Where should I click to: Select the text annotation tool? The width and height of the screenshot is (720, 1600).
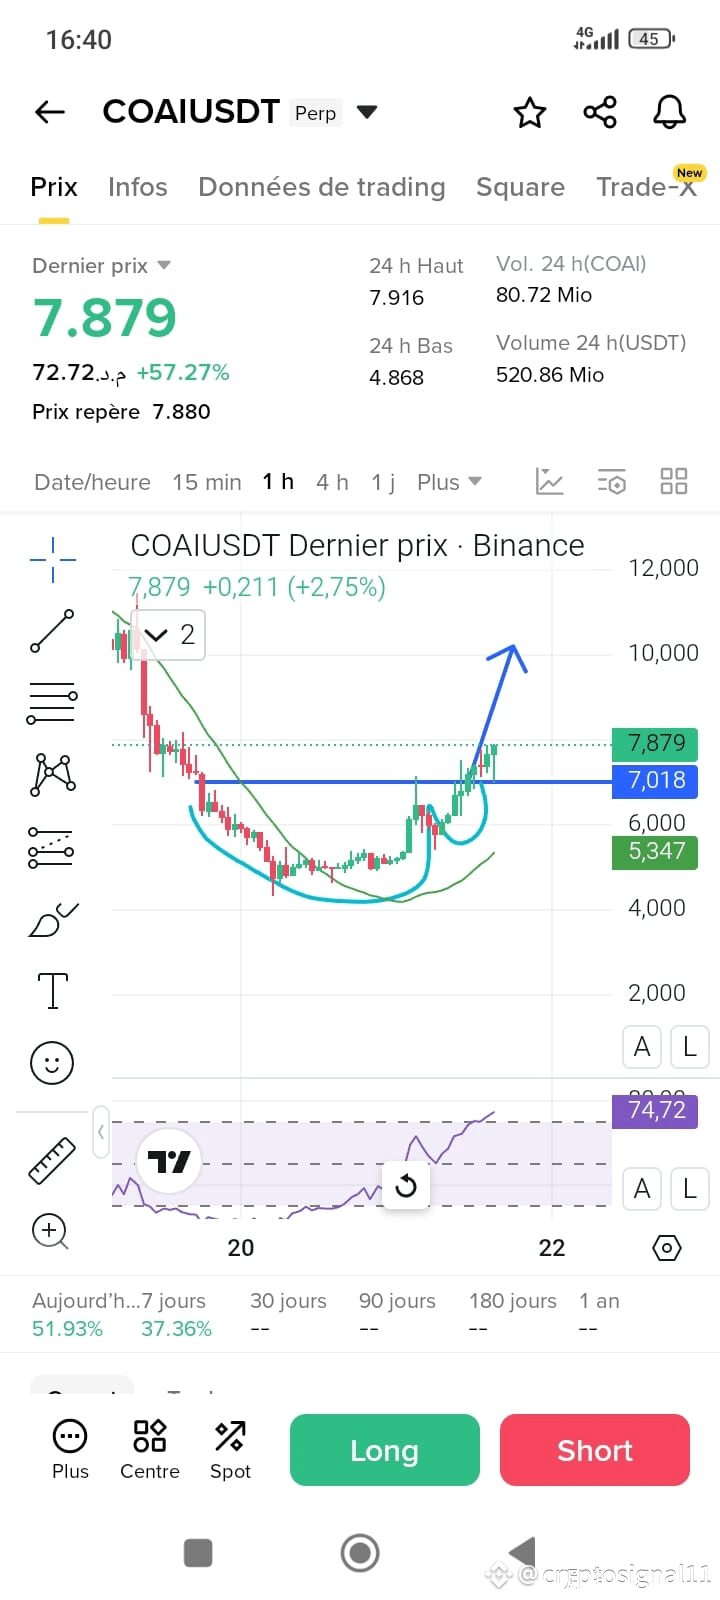(52, 991)
